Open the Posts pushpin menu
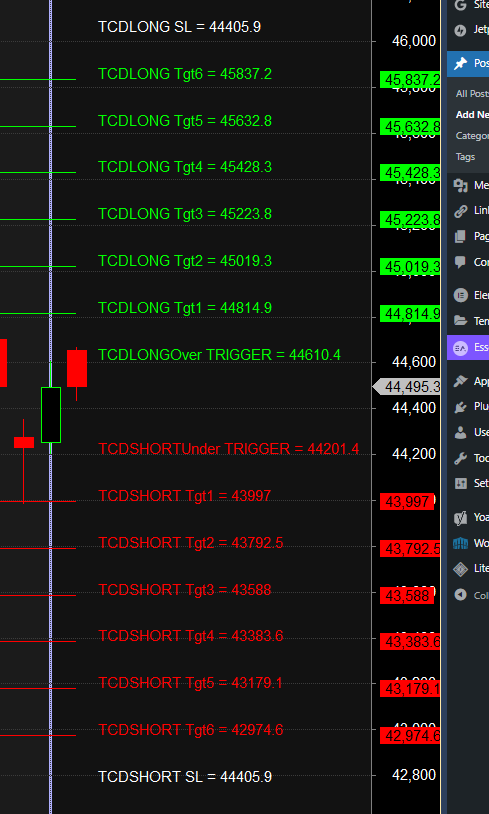Image resolution: width=489 pixels, height=814 pixels. pos(460,63)
